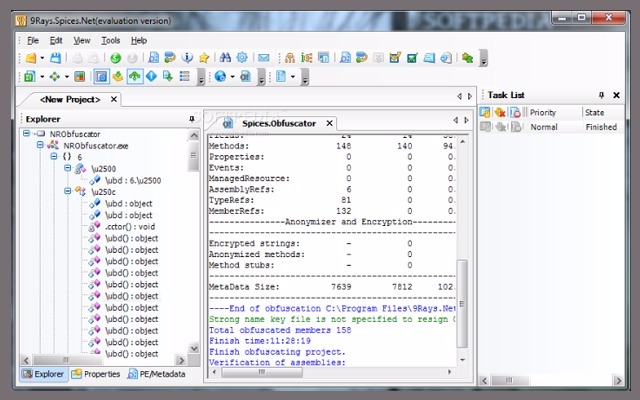Click the green document icon in second toolbar
The height and width of the screenshot is (400, 640).
29,76
